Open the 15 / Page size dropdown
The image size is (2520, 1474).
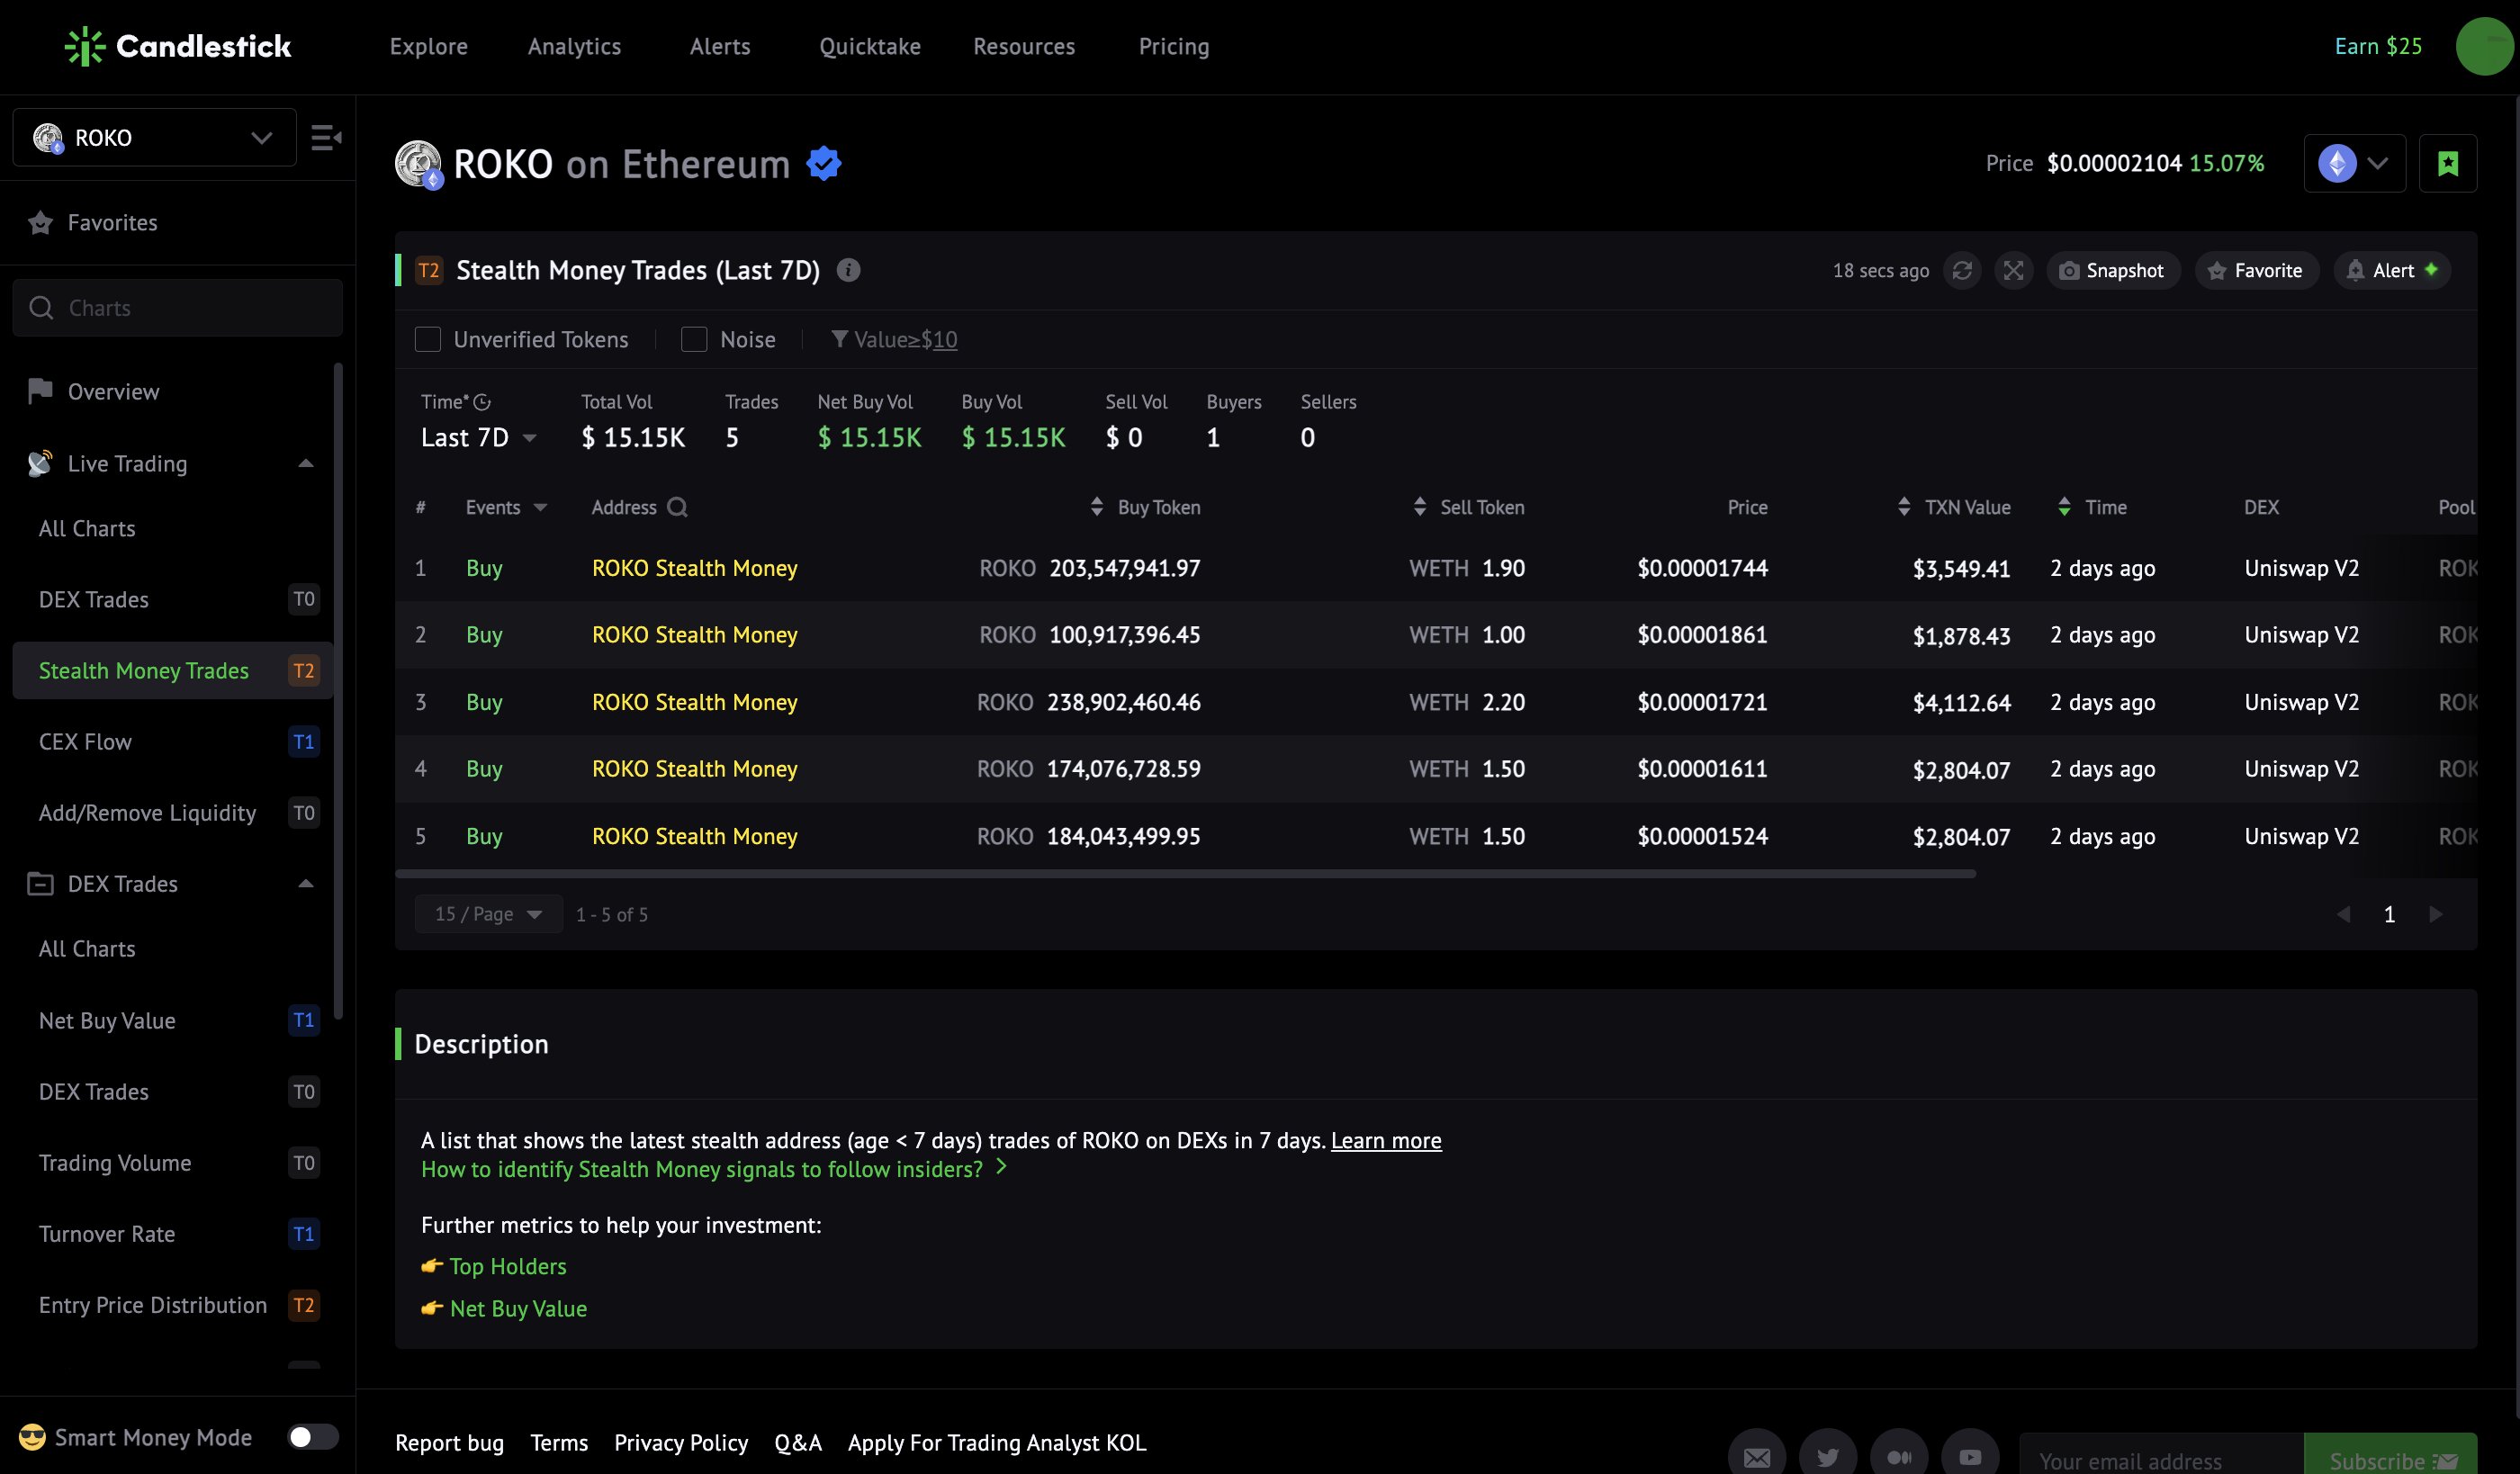tap(488, 914)
